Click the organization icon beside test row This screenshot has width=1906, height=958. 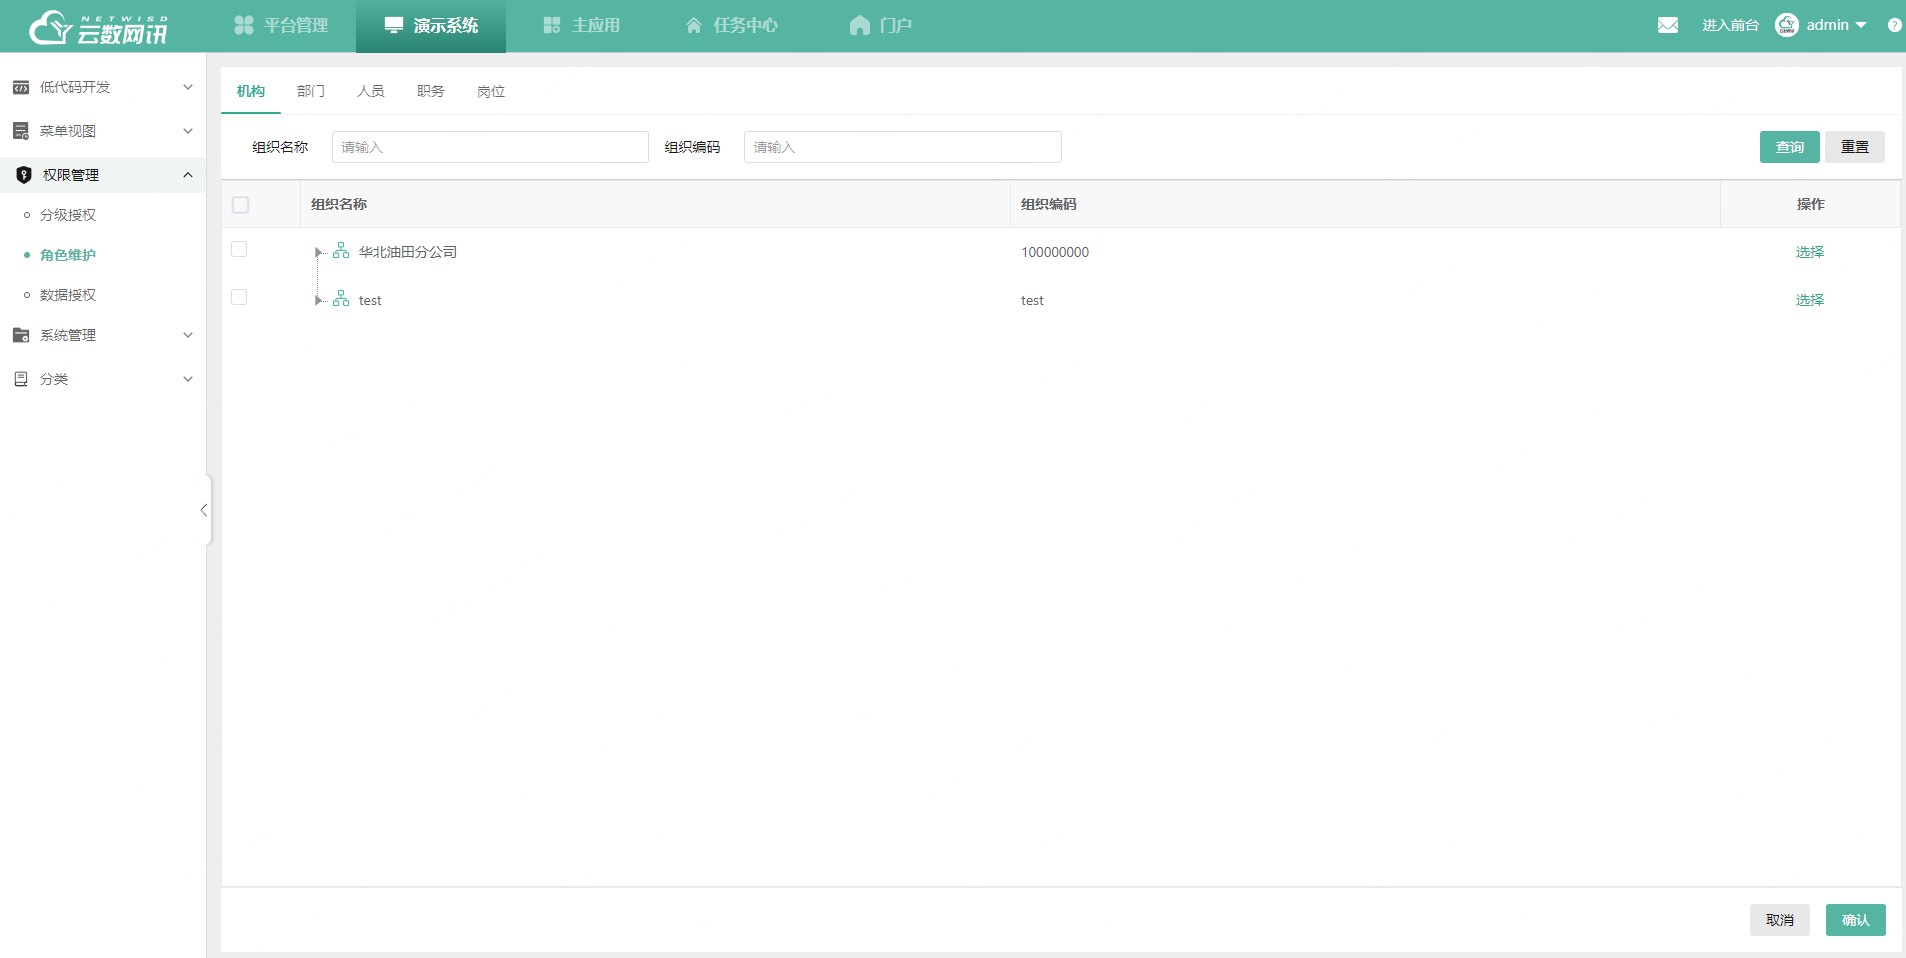[x=341, y=299]
